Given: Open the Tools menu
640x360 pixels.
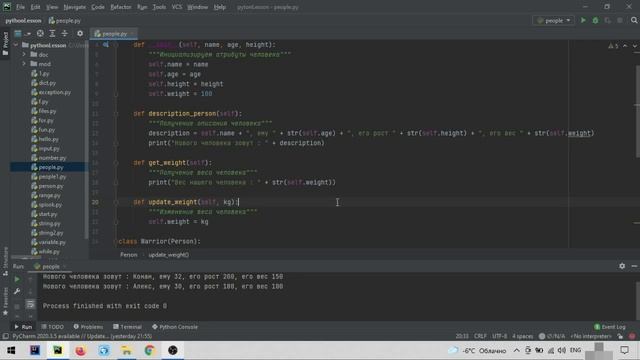Looking at the screenshot, I should pos(159,7).
